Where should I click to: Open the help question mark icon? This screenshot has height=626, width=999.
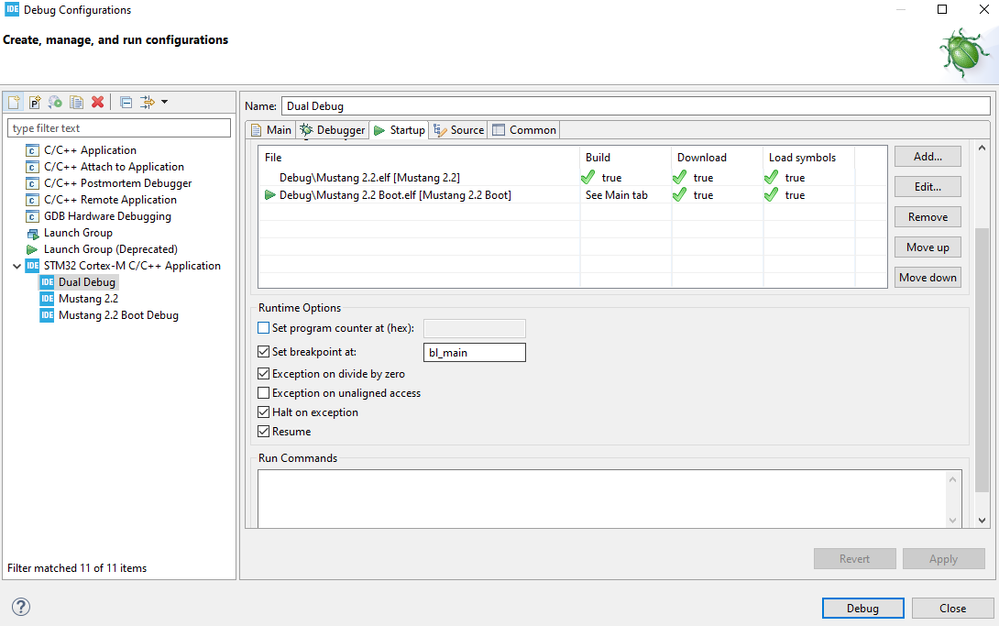pyautogui.click(x=21, y=606)
